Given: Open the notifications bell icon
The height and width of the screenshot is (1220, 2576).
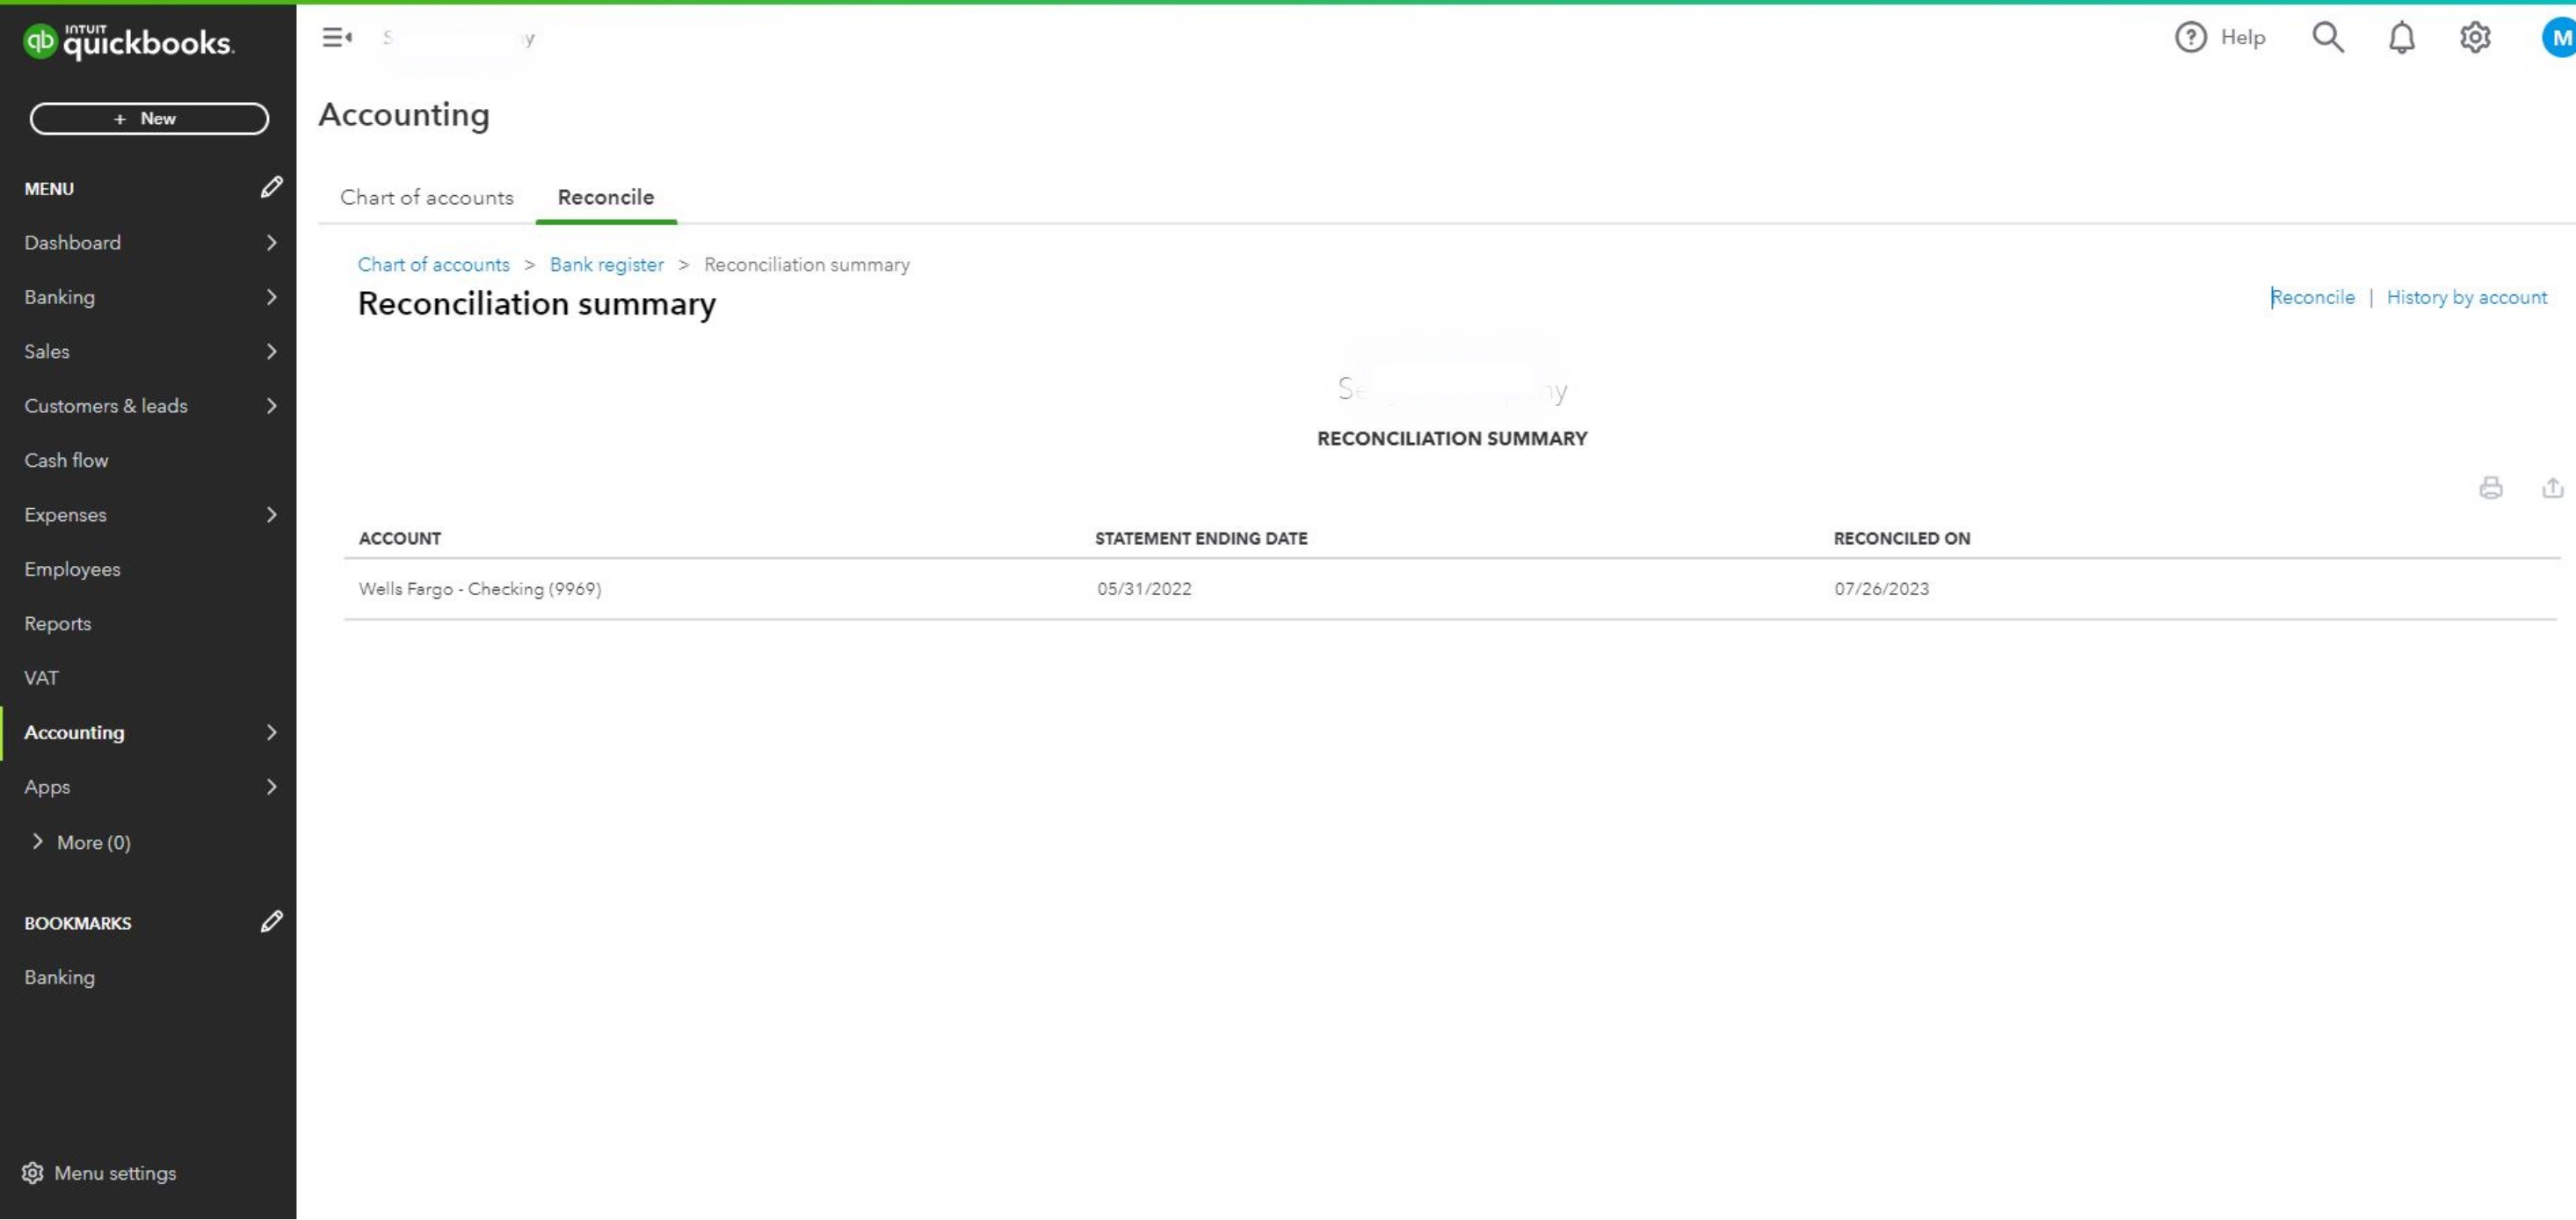Looking at the screenshot, I should (2401, 38).
